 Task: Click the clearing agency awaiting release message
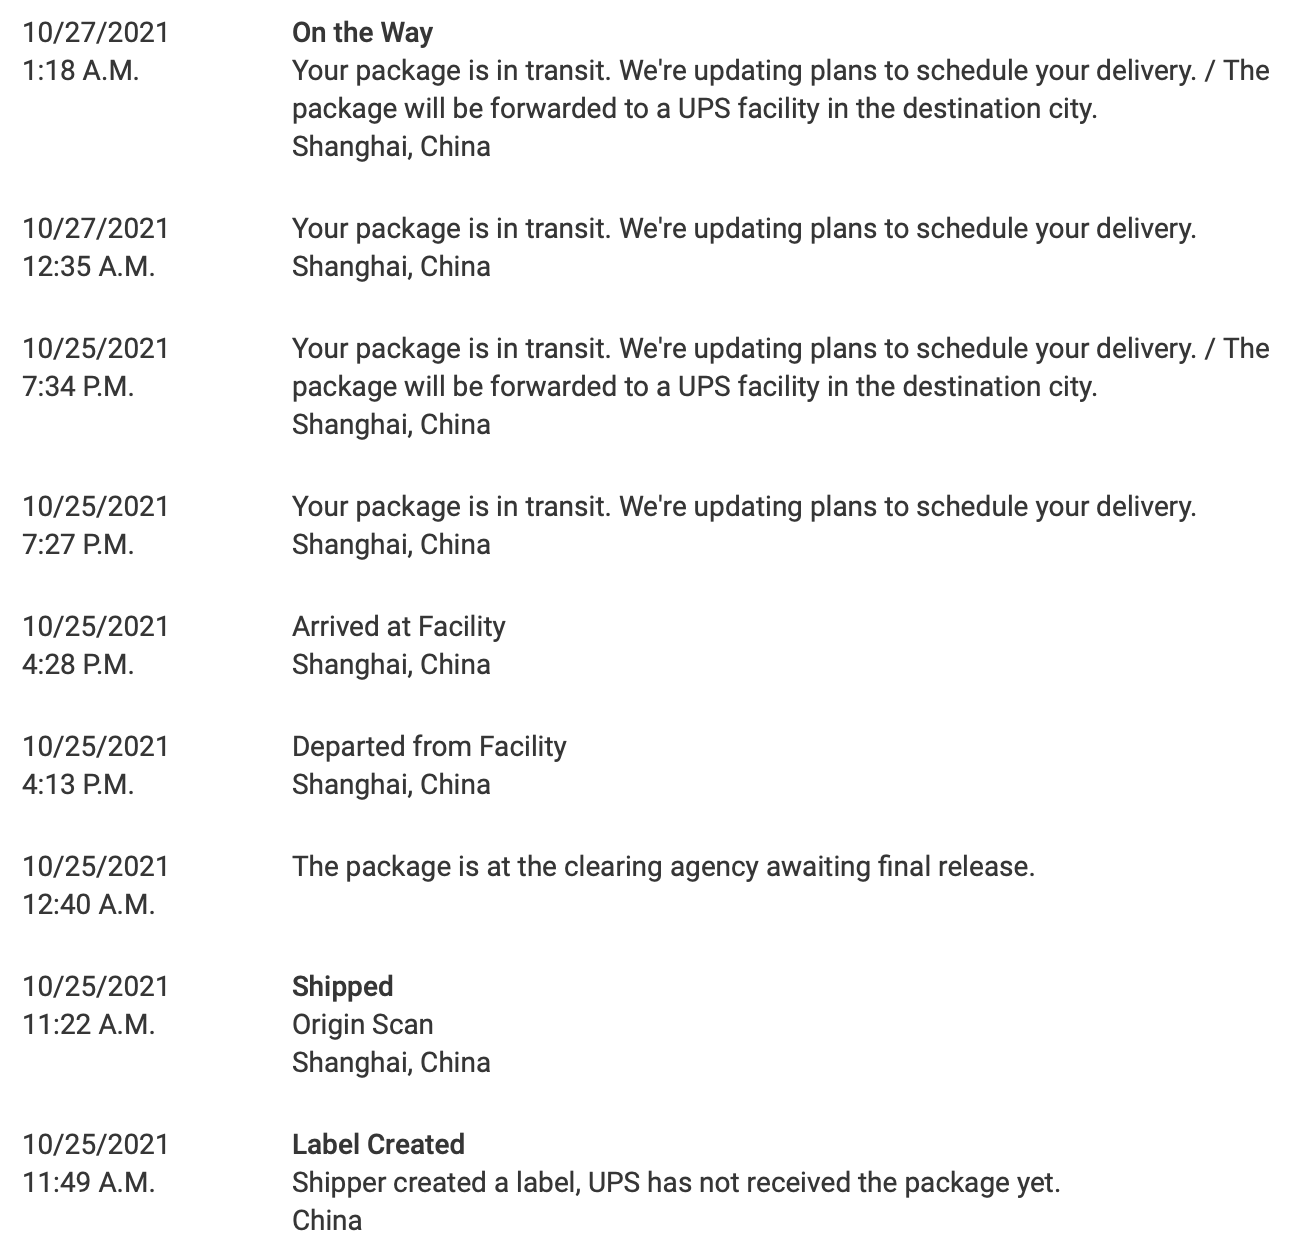[x=663, y=867]
